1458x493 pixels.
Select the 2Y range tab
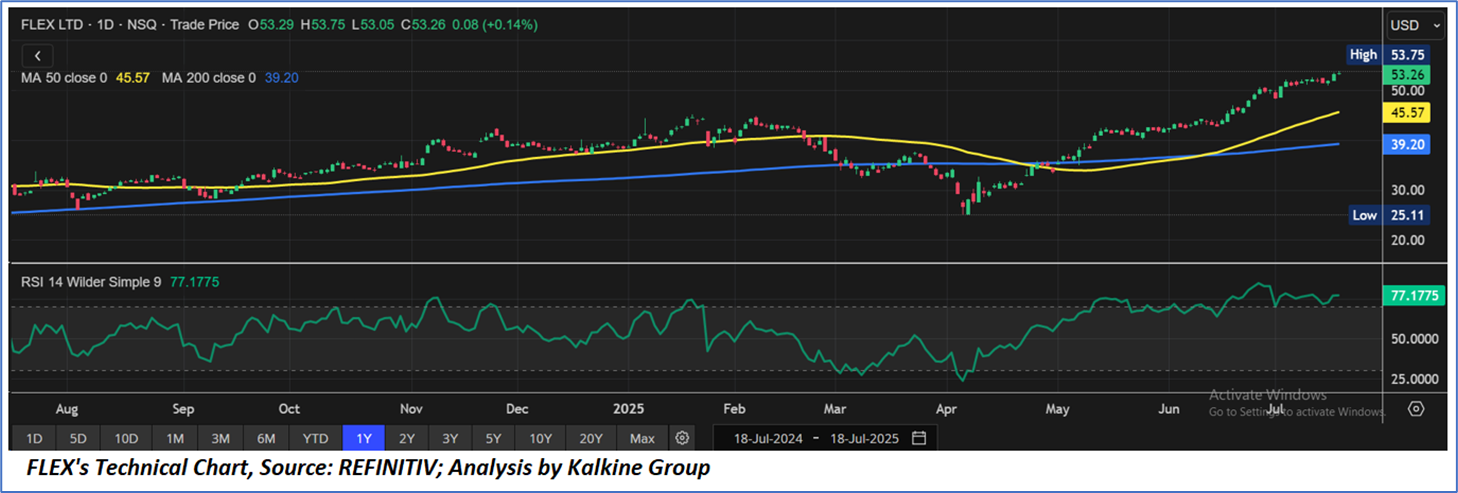(406, 438)
